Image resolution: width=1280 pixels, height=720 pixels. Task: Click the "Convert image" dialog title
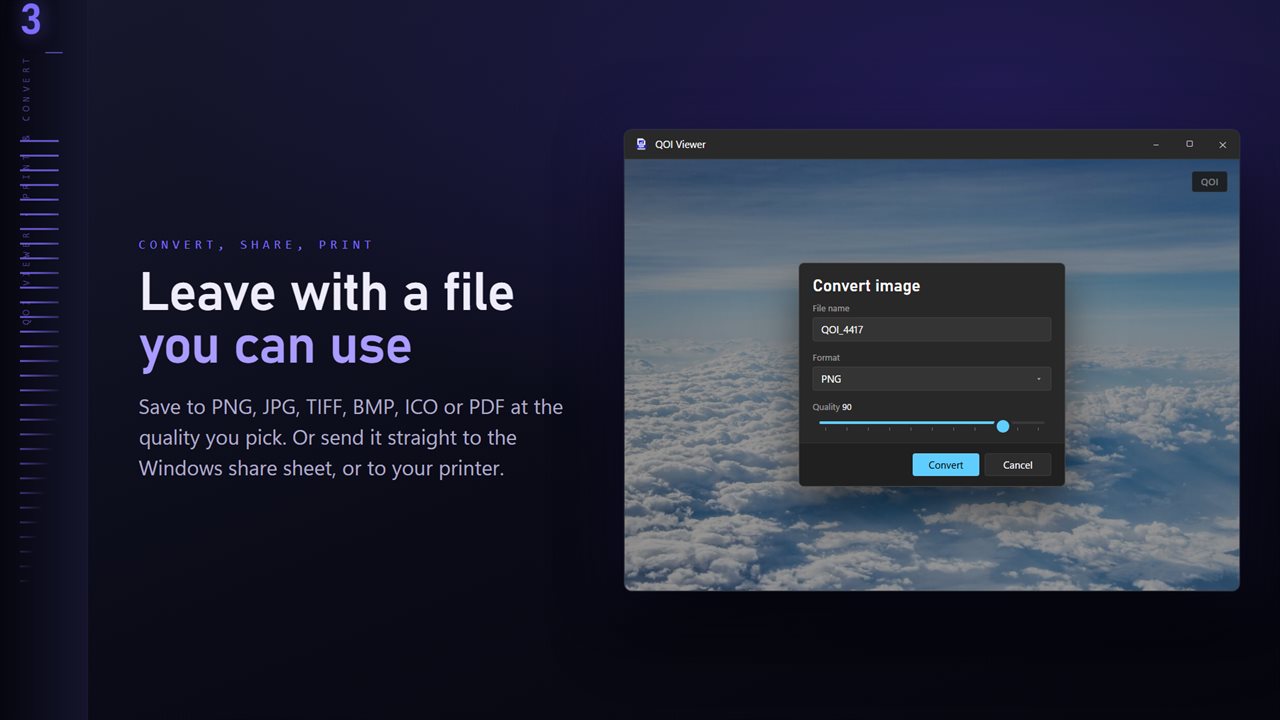pos(866,286)
